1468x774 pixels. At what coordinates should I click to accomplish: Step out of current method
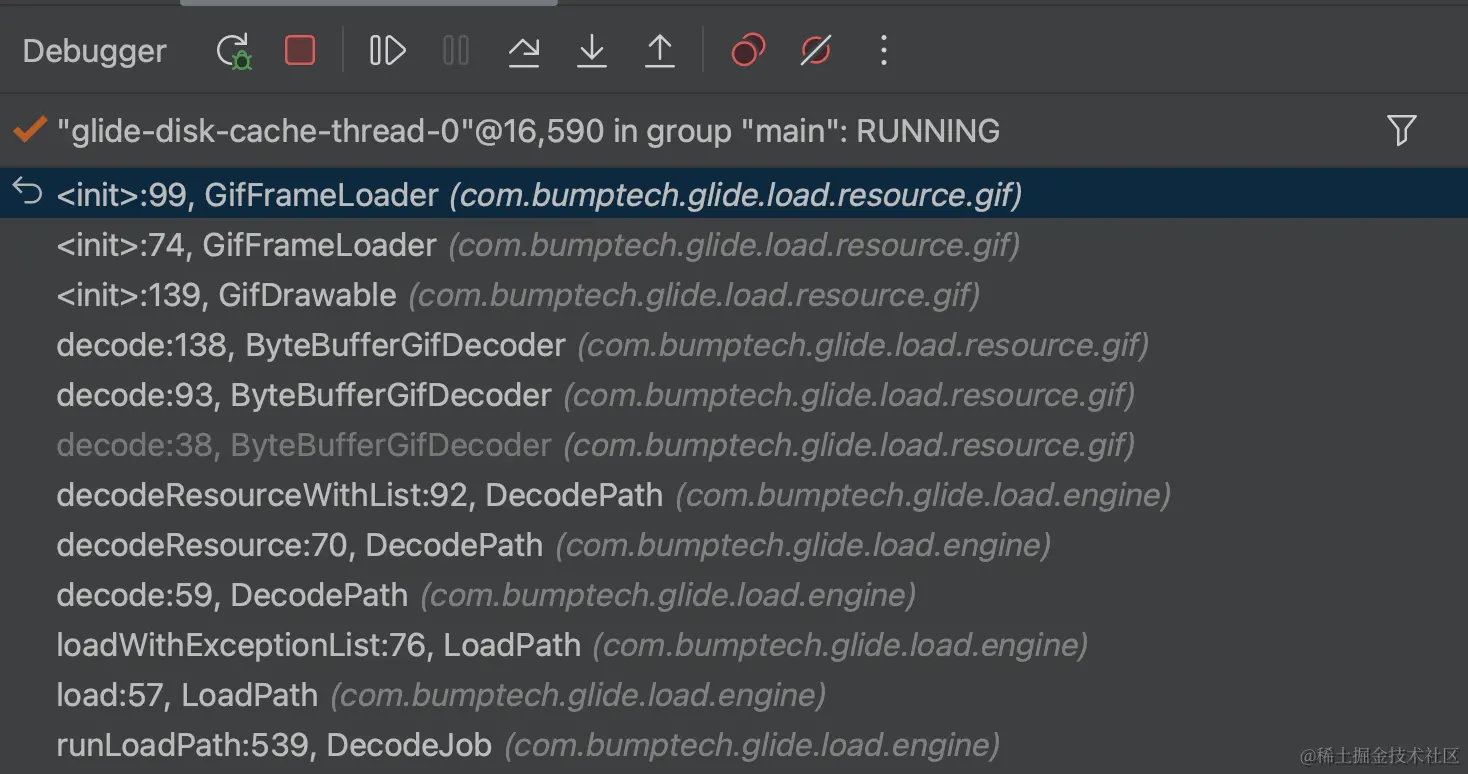pos(660,51)
